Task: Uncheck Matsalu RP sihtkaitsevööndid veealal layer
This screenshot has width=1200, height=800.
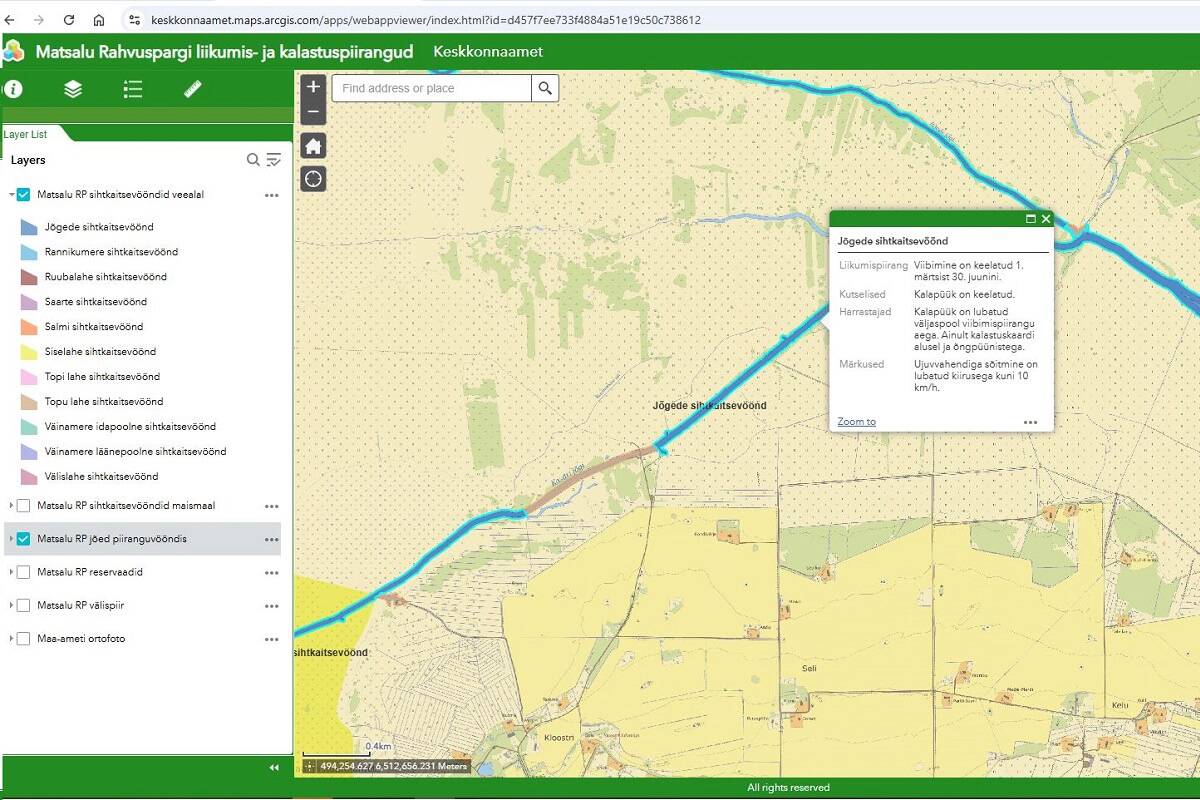Action: 24,195
